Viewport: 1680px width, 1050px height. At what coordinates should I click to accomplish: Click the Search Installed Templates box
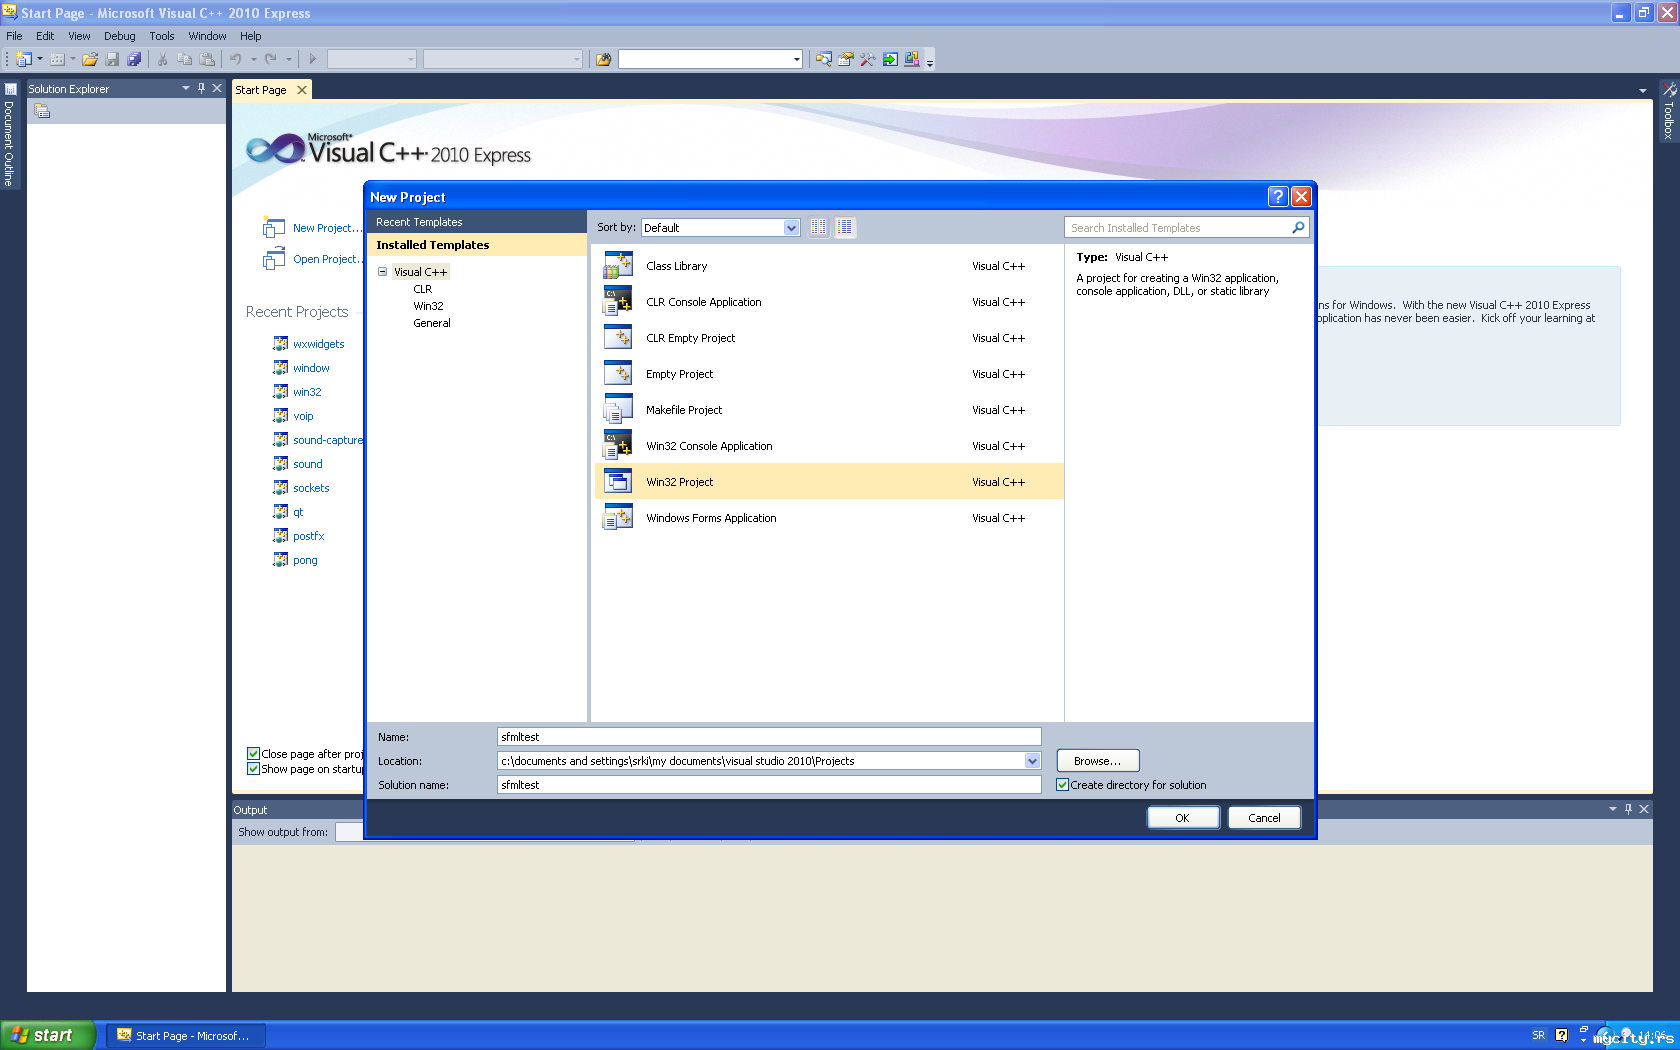coord(1179,228)
